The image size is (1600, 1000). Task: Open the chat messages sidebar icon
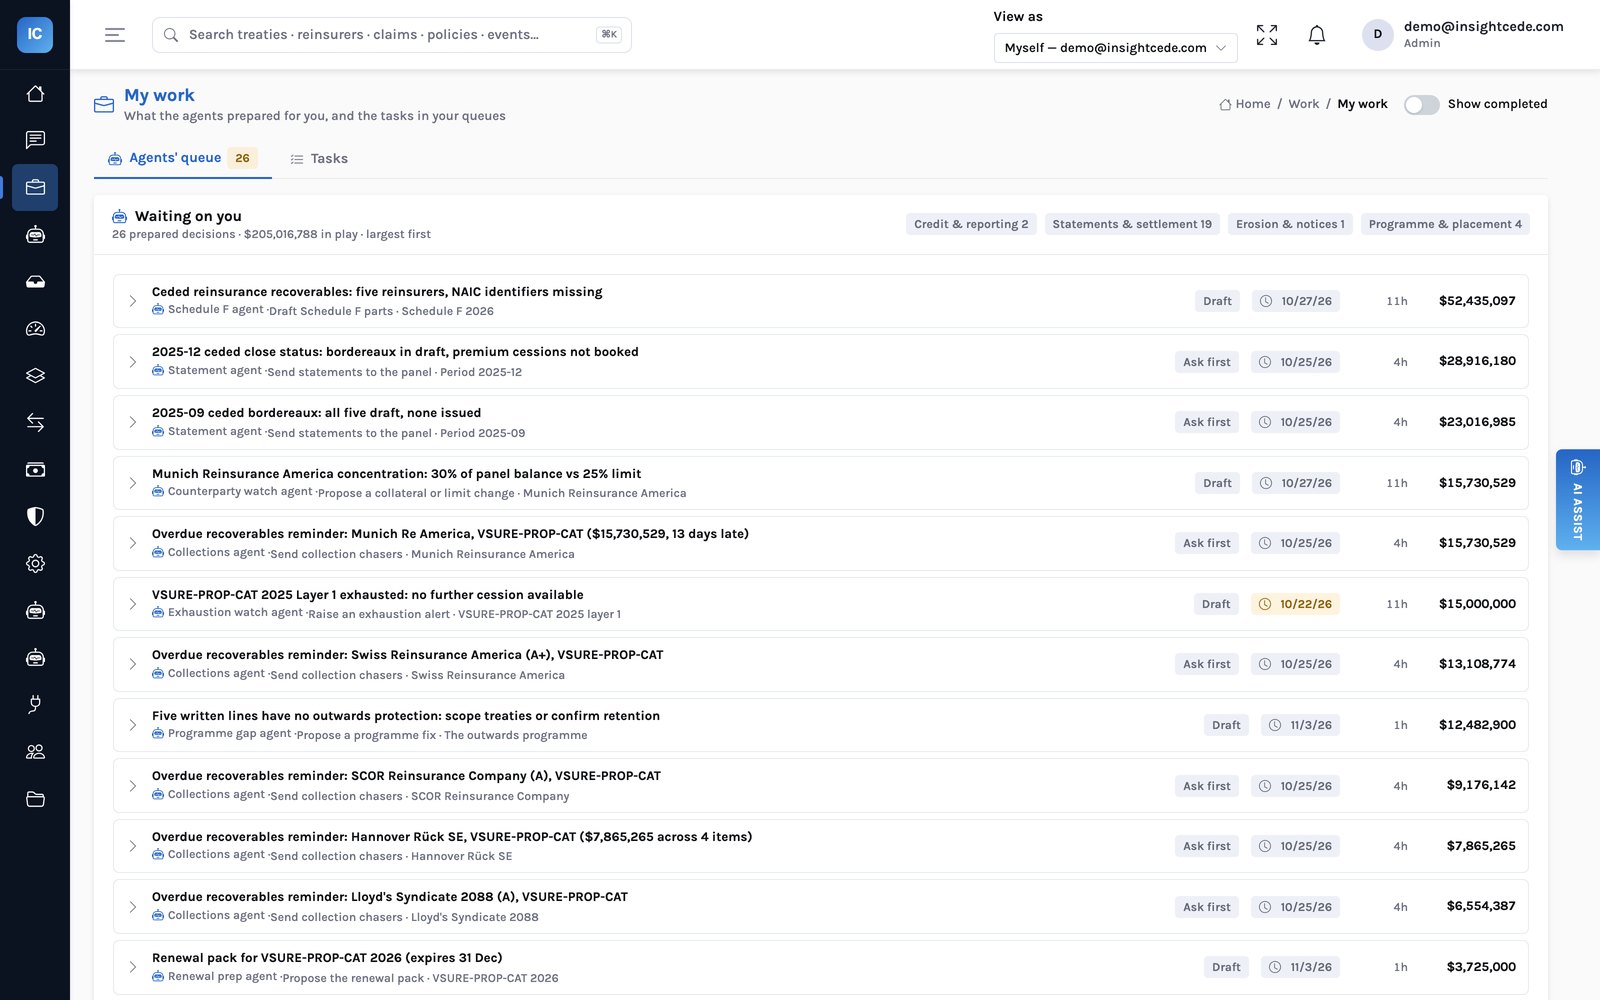[35, 140]
